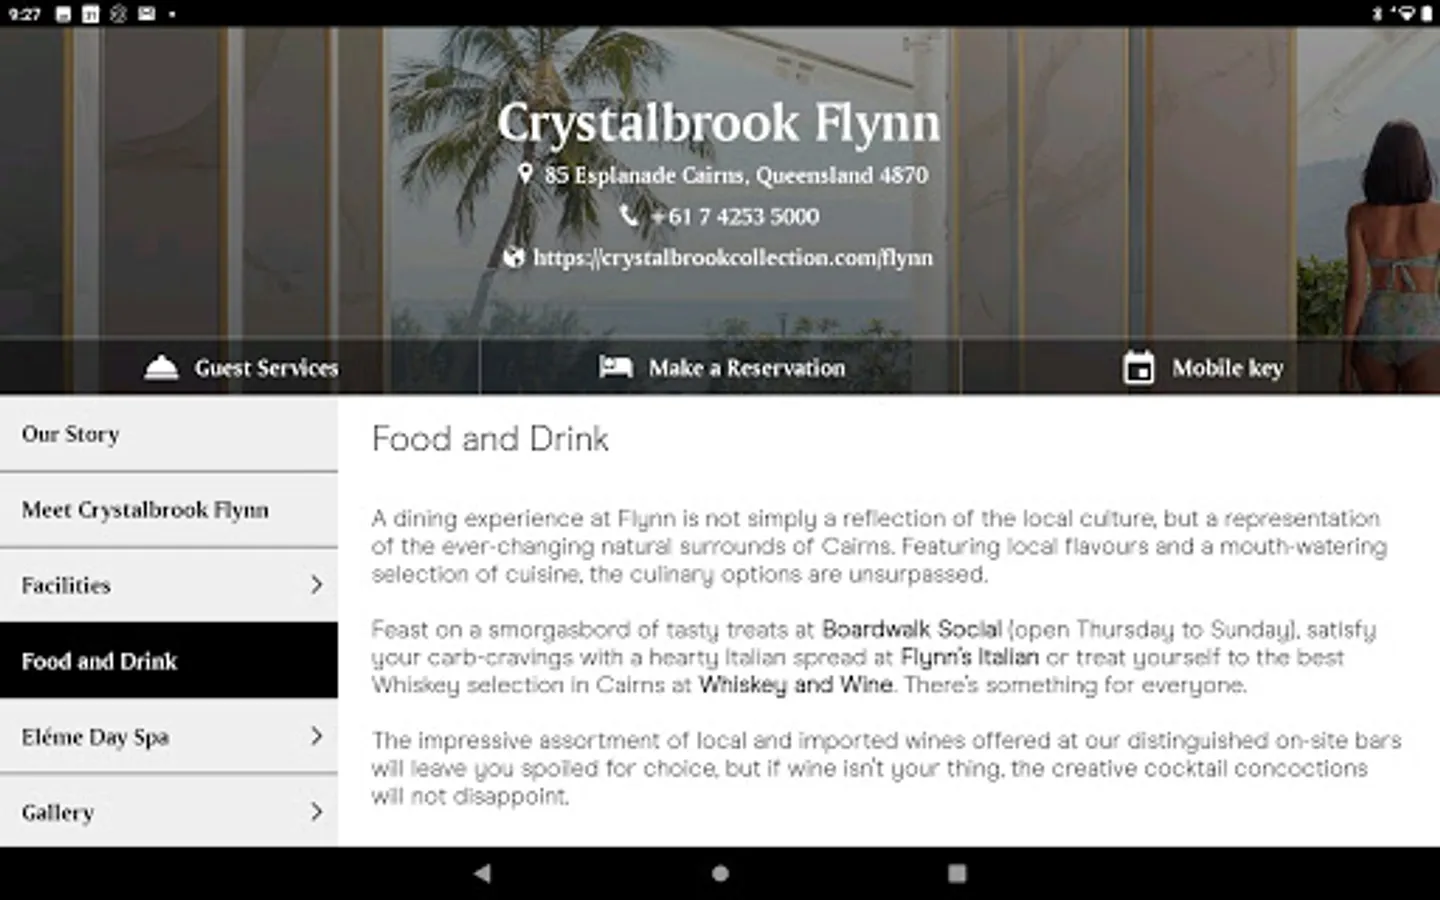Tap the Flynn's Italian bold text

[969, 657]
